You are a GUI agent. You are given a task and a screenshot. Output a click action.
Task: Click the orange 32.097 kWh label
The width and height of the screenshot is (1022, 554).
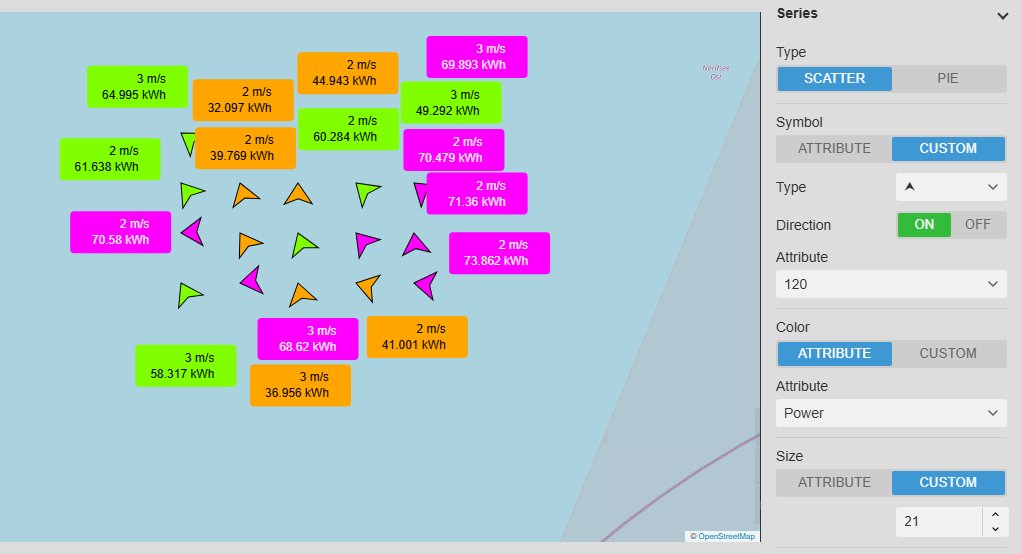[x=243, y=100]
